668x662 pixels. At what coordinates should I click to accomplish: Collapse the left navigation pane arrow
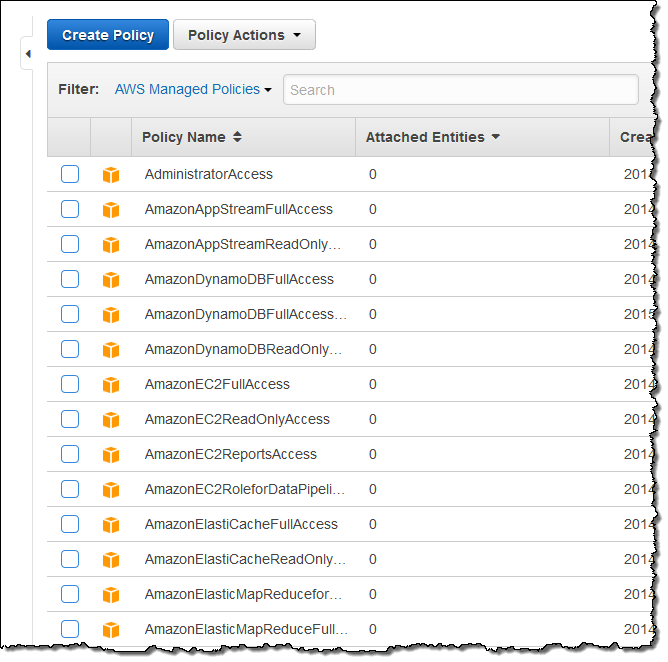[x=28, y=54]
